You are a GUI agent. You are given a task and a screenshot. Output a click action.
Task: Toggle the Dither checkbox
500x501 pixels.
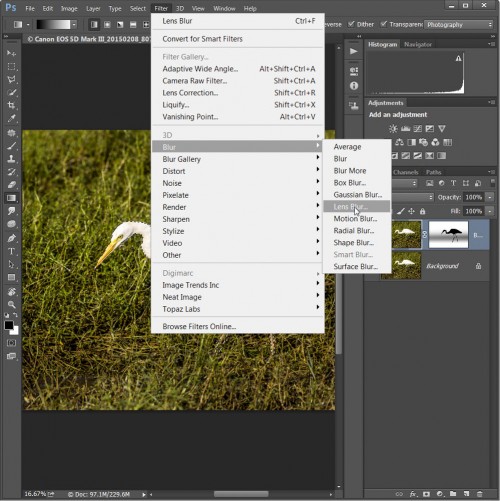pos(351,24)
